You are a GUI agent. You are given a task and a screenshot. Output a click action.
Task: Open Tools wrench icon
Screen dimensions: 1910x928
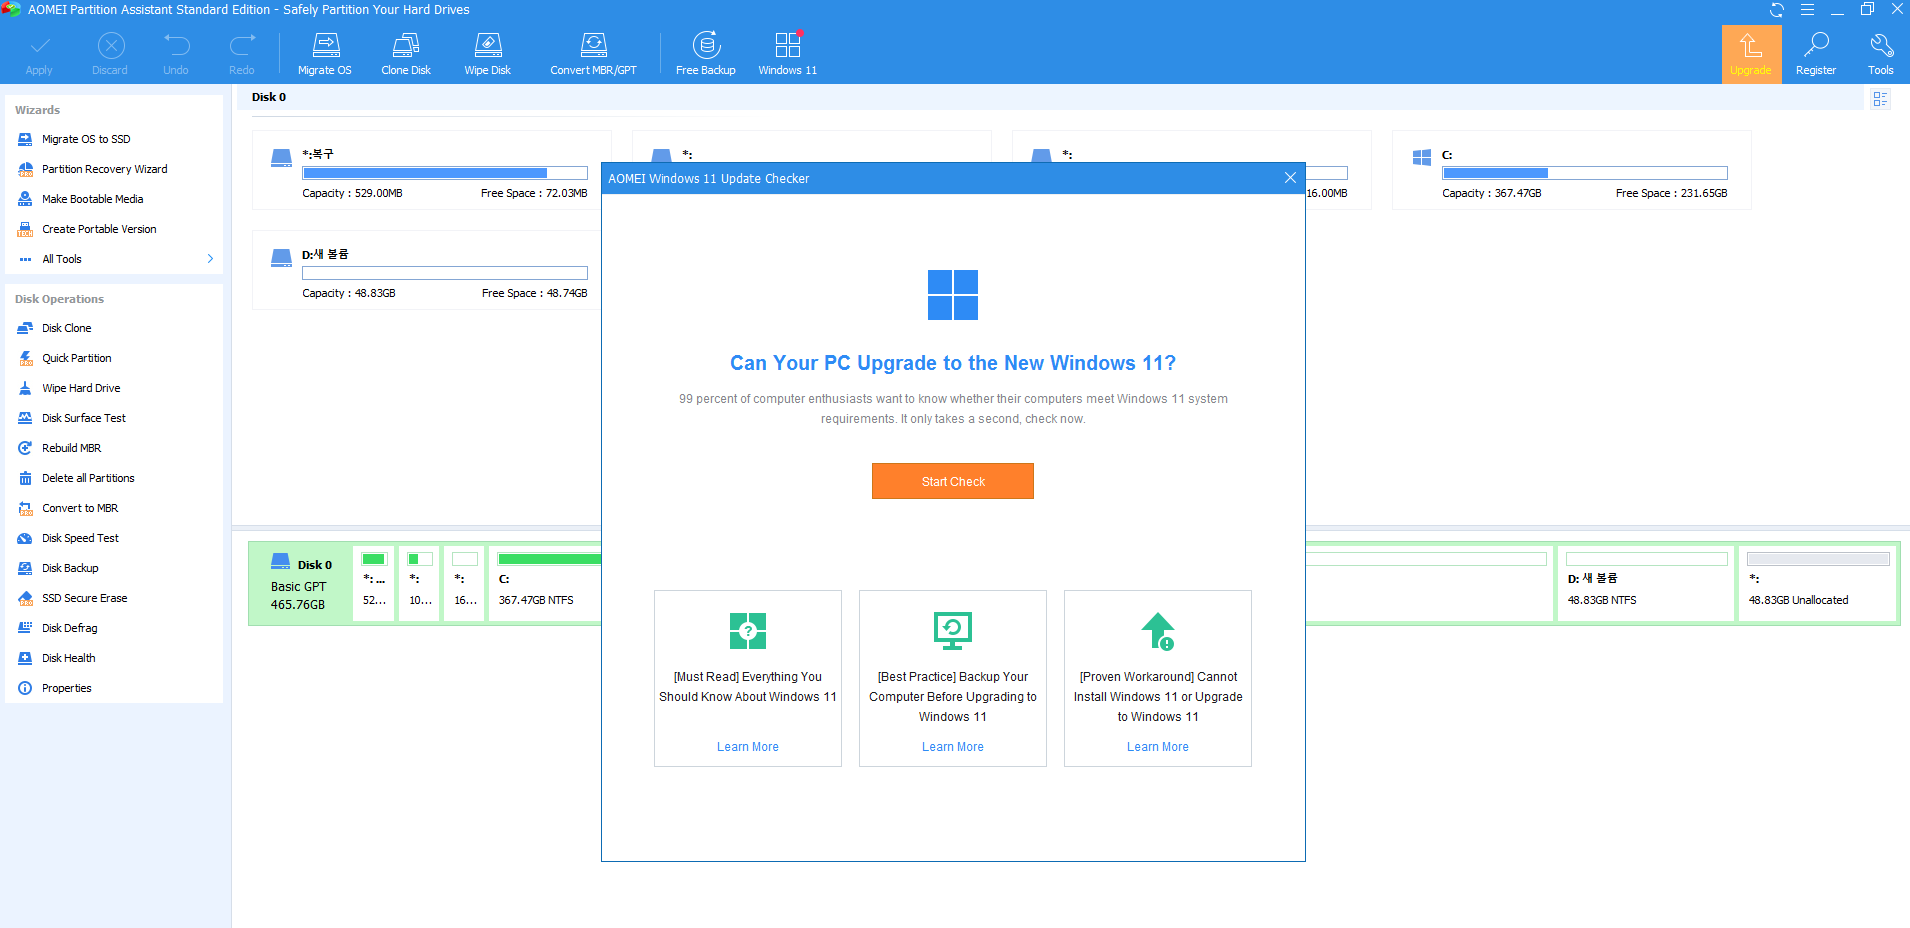(1881, 54)
